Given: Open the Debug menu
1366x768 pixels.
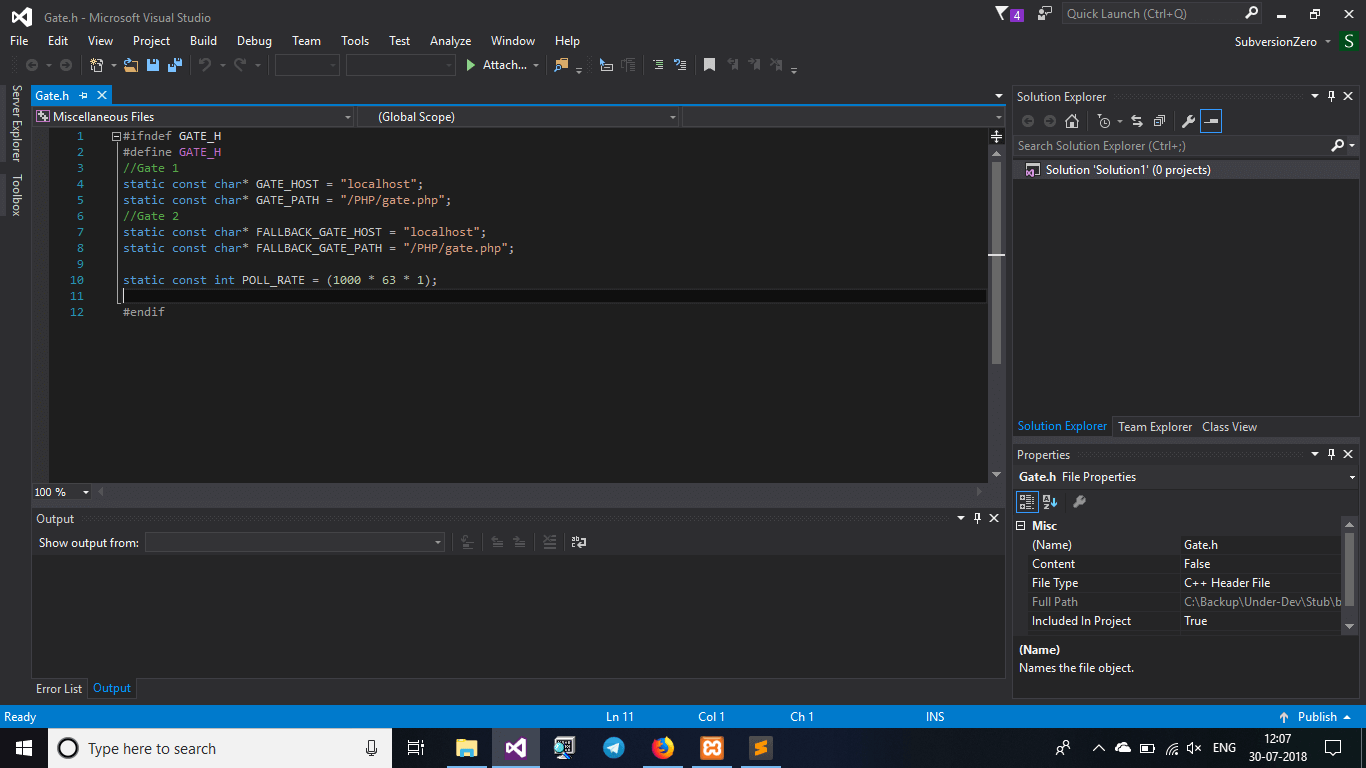Looking at the screenshot, I should pyautogui.click(x=254, y=41).
